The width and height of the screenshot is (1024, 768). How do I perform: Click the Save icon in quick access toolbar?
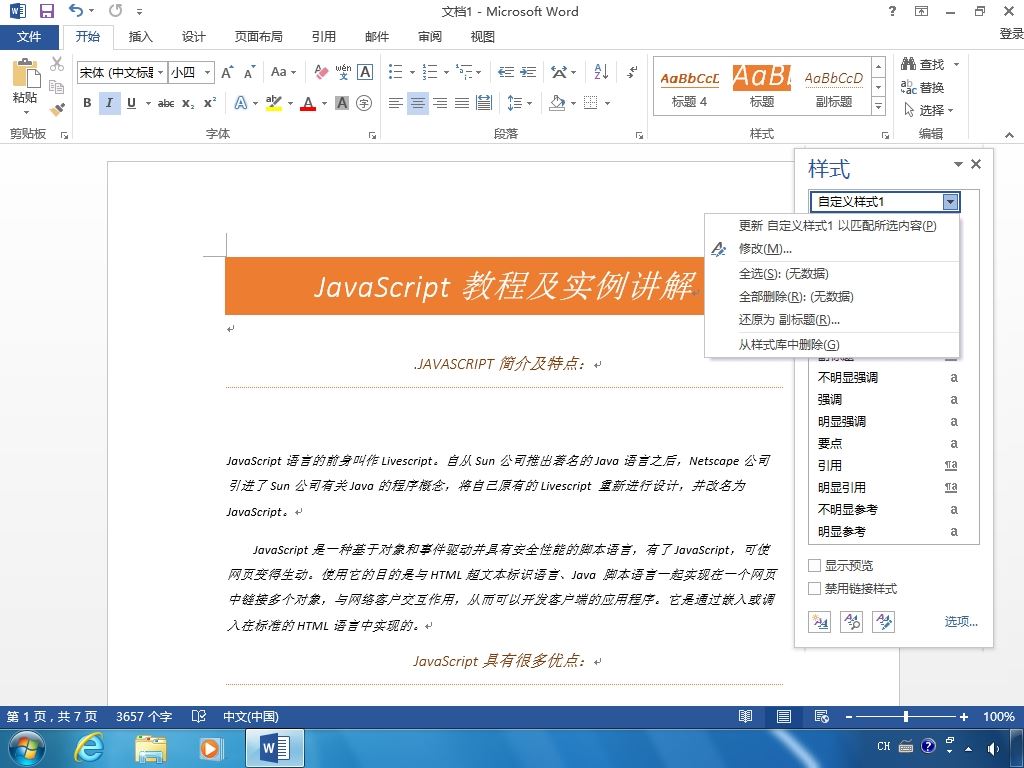[x=46, y=11]
